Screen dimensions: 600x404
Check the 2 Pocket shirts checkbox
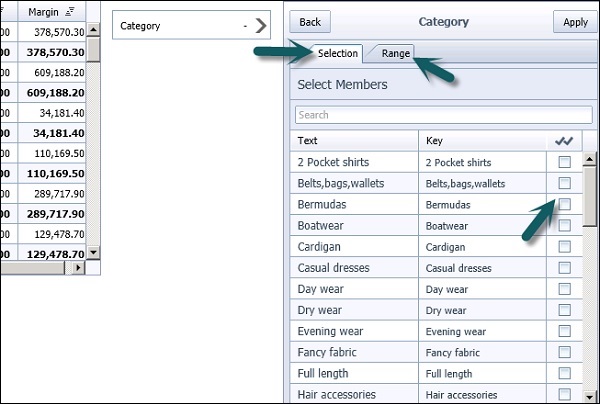coord(565,162)
